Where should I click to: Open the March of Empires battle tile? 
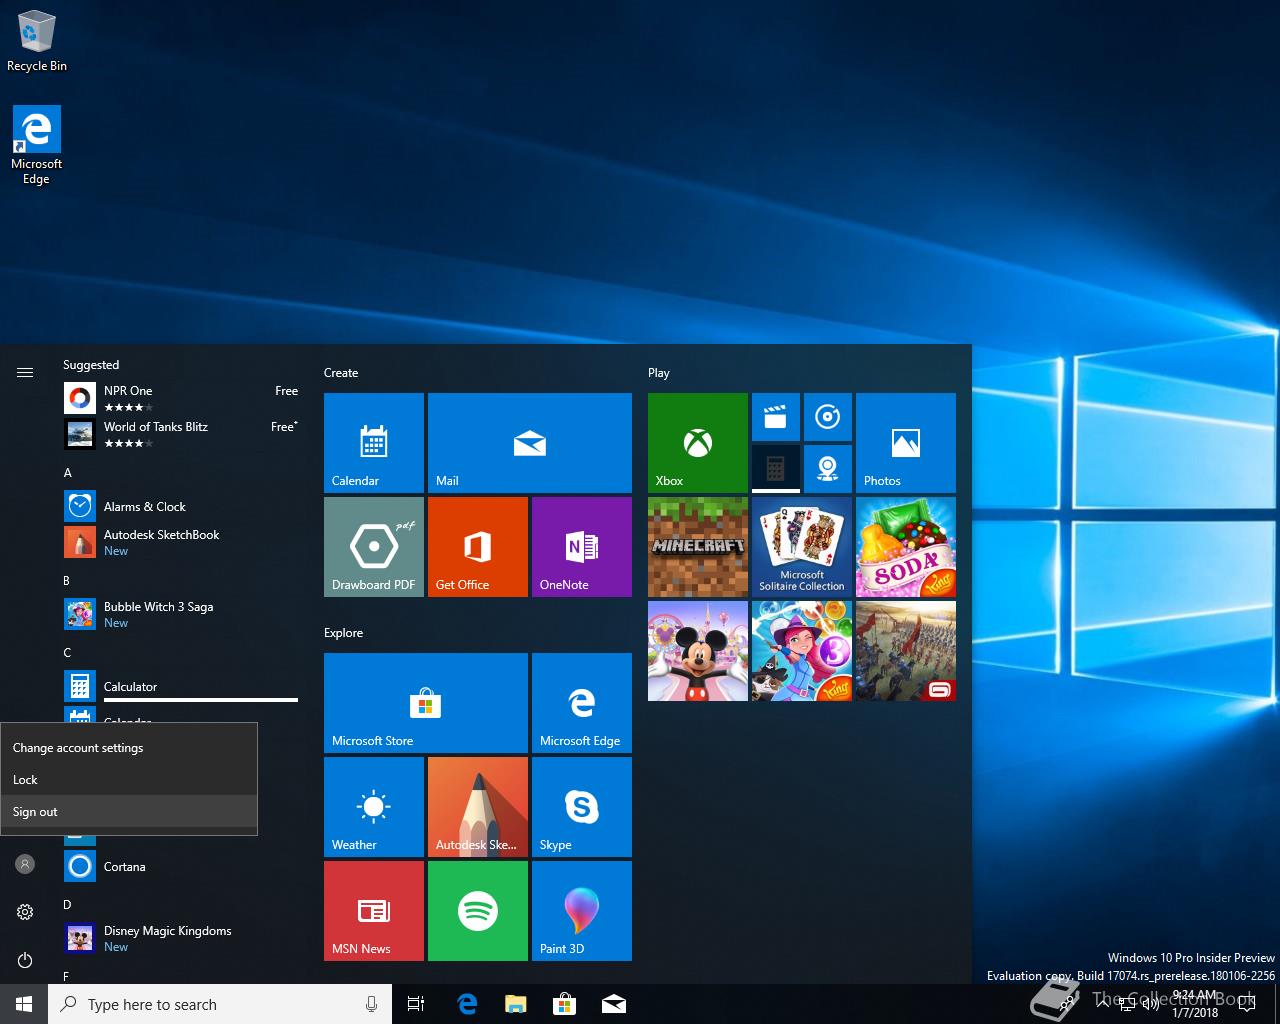[906, 651]
